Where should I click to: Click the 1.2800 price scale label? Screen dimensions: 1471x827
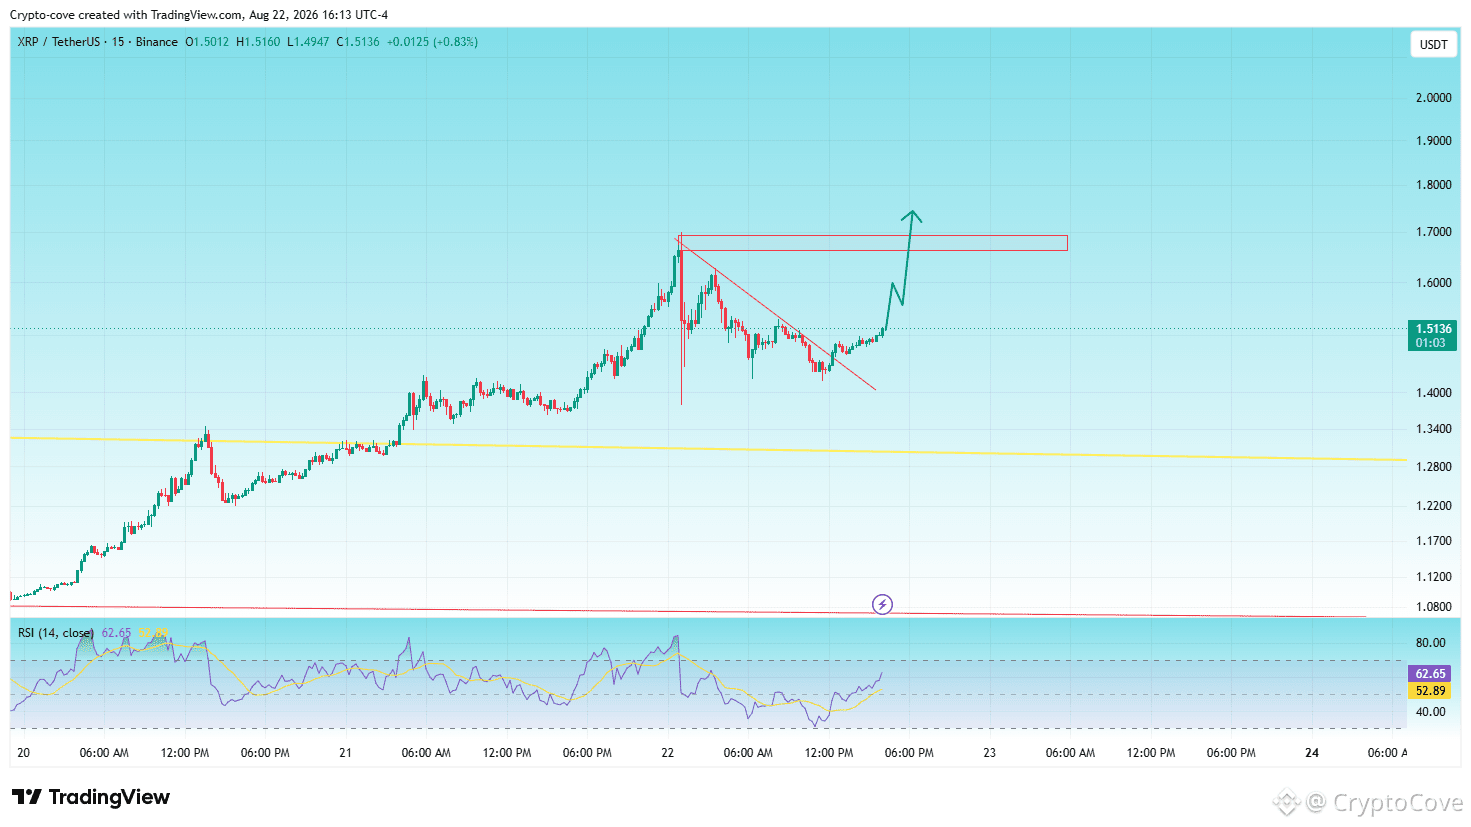[x=1433, y=467]
